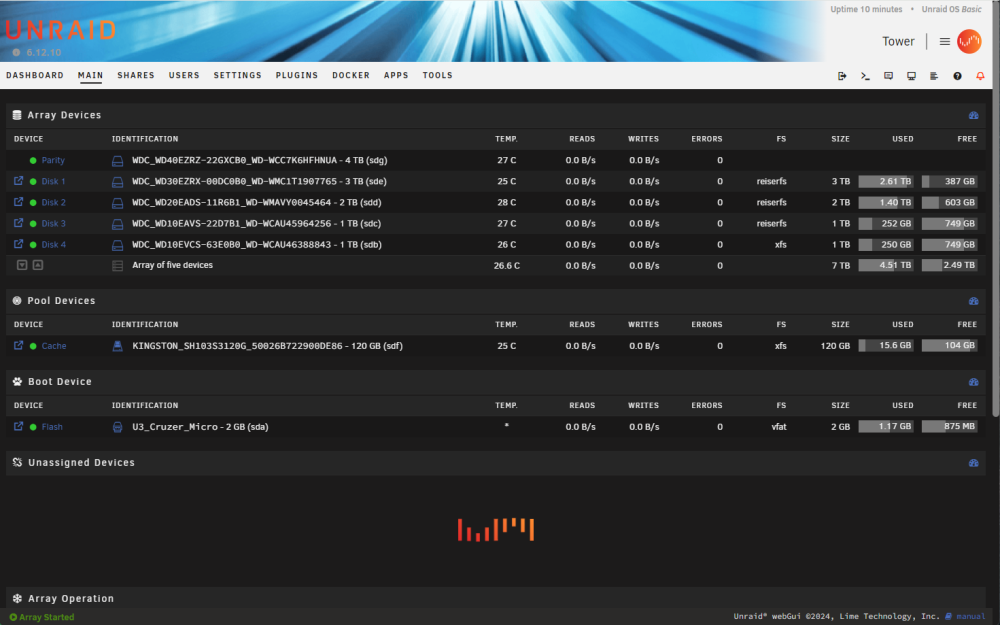
Task: Open the Disk 4 settings link
Action: 54,245
